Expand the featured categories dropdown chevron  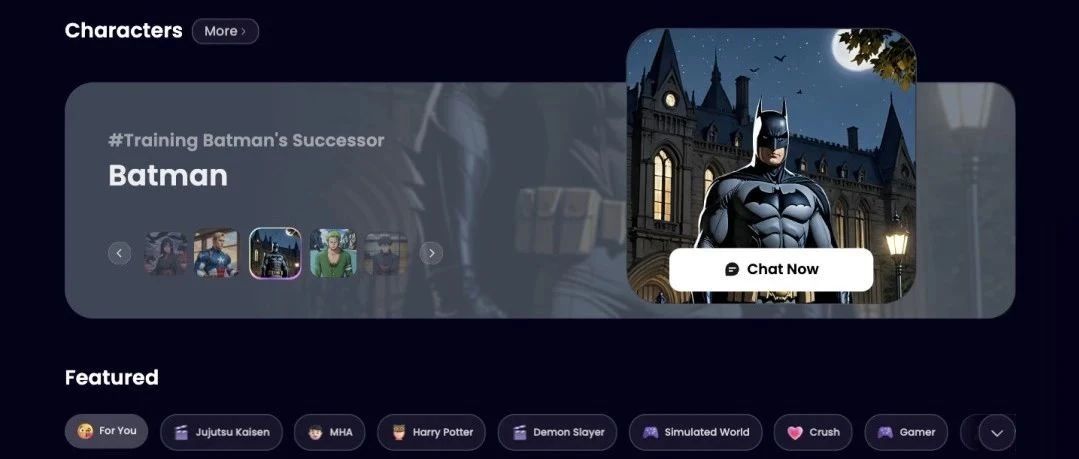(996, 432)
